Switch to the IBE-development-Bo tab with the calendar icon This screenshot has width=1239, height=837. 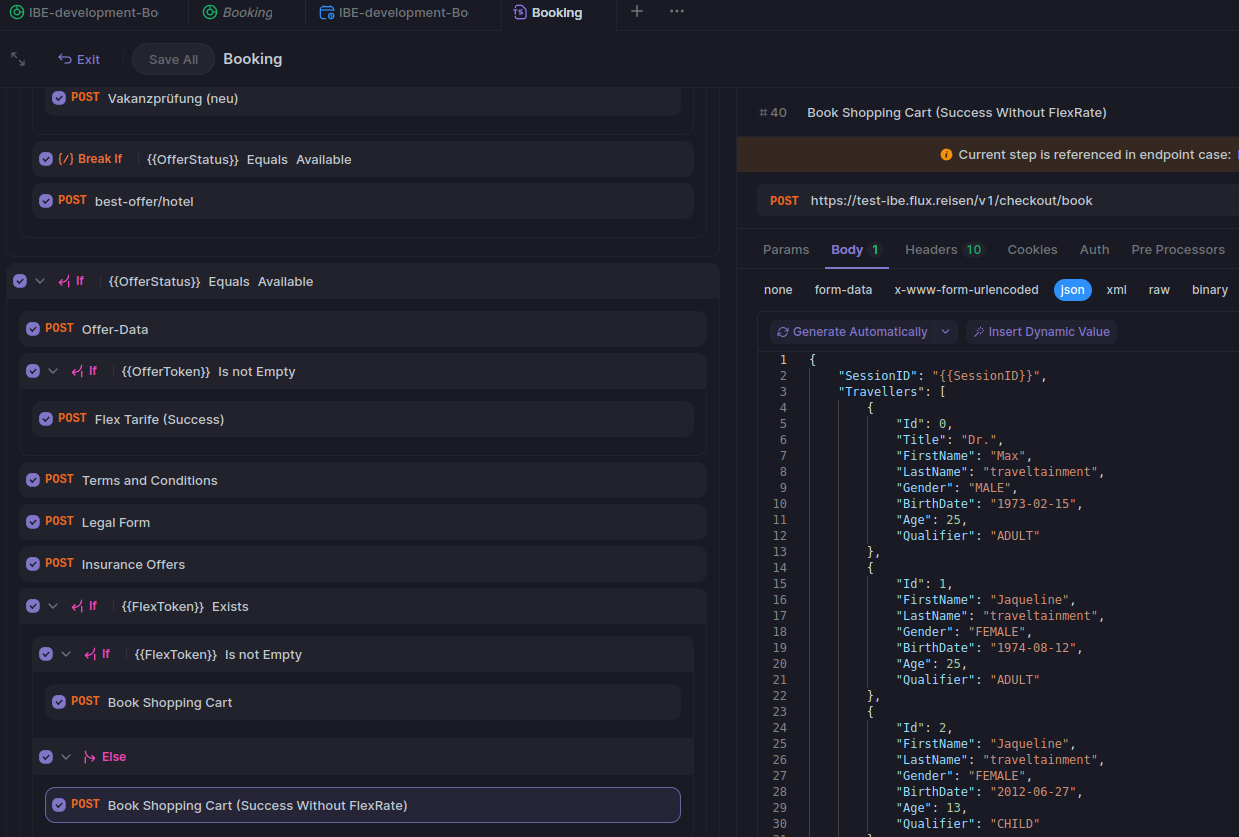pos(393,12)
